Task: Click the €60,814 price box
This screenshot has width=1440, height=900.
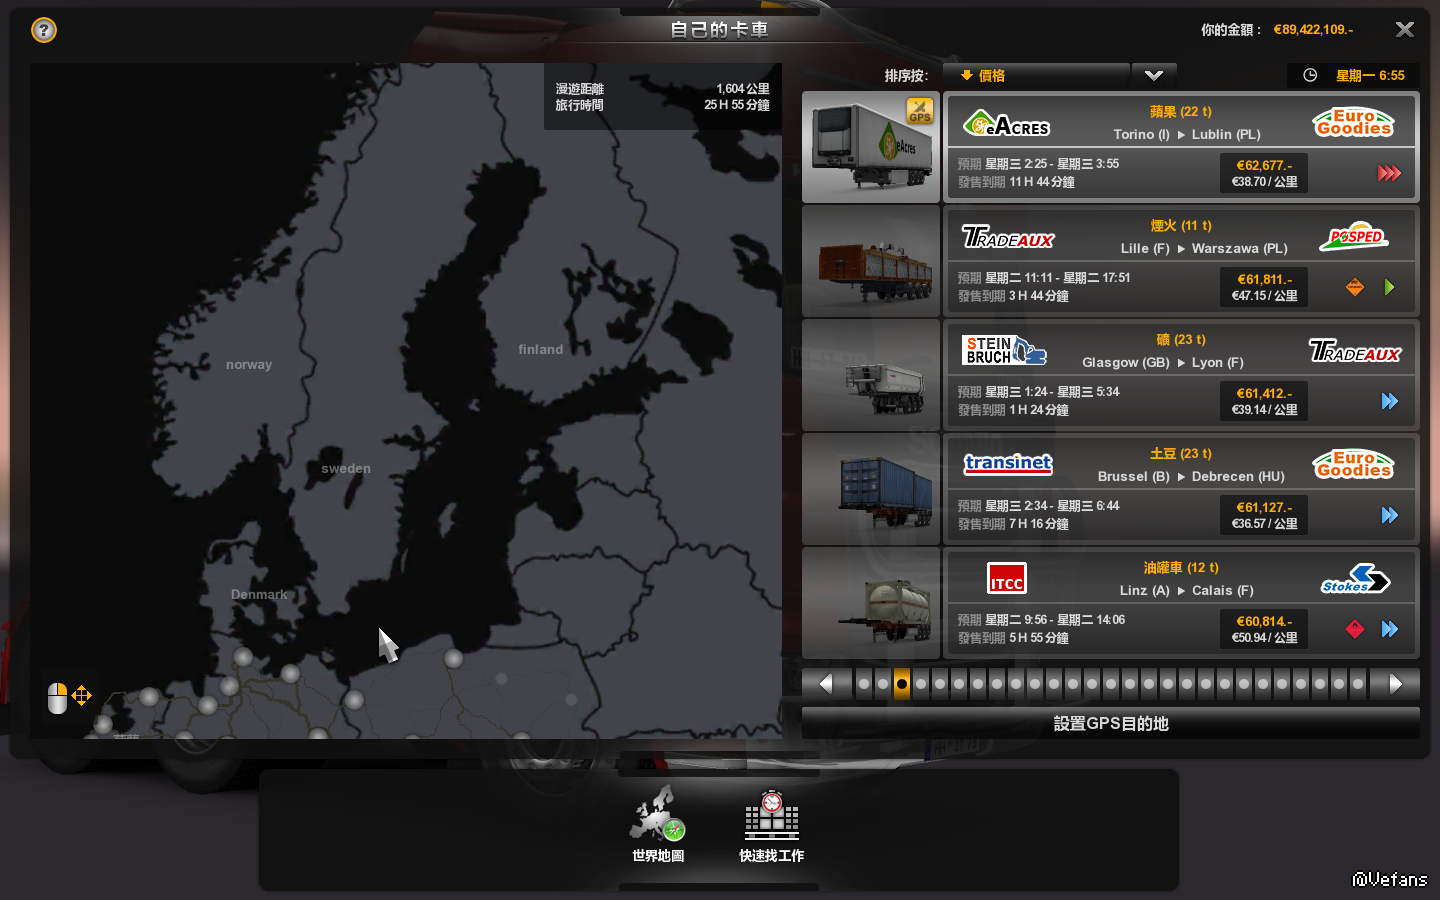Action: click(1264, 629)
